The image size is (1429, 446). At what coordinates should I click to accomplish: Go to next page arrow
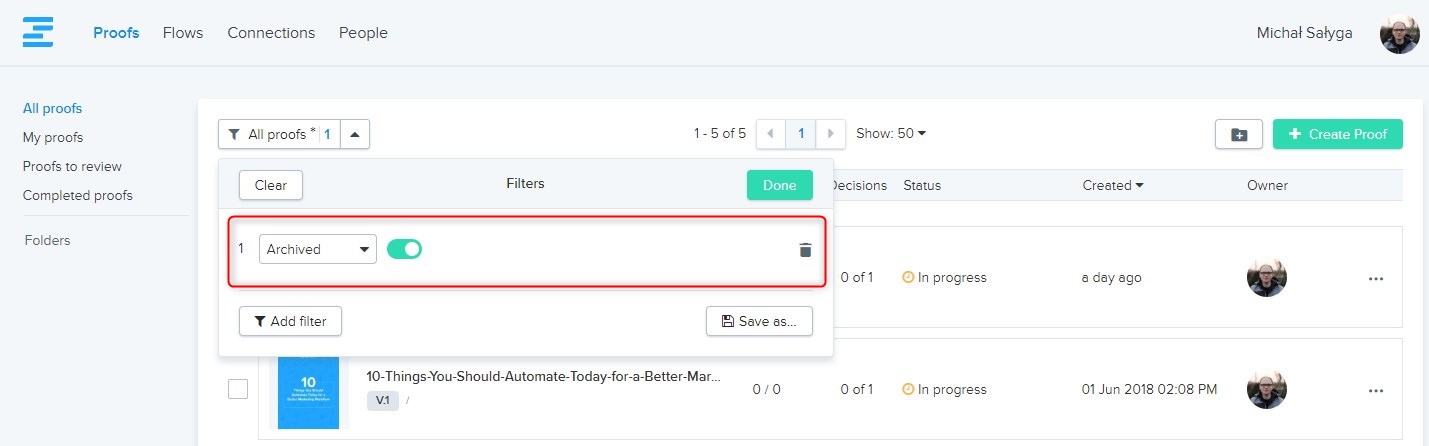pos(831,134)
